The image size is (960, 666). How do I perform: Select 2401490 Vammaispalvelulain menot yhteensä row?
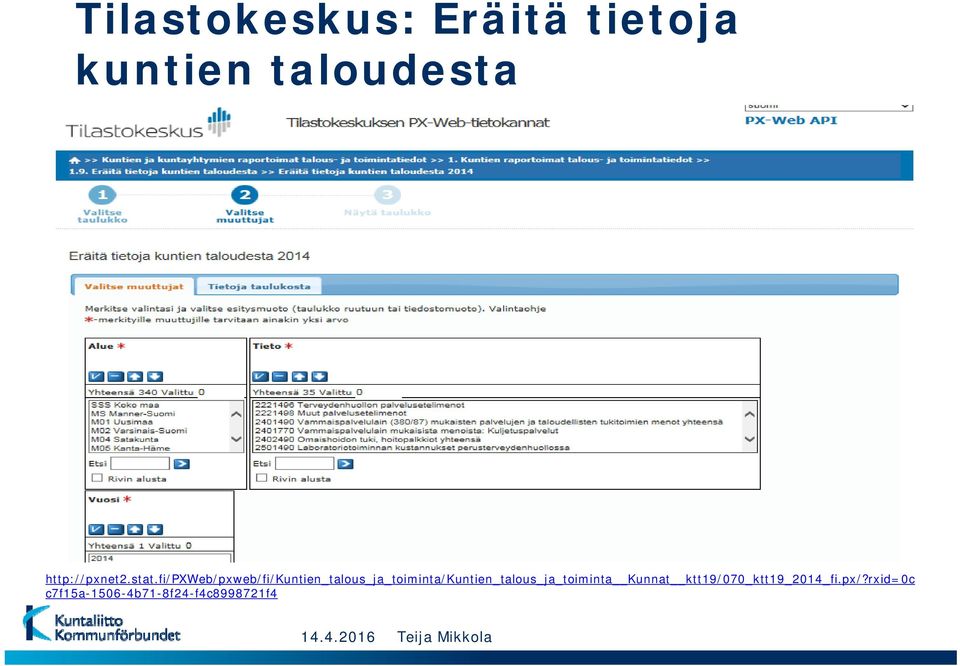497,422
